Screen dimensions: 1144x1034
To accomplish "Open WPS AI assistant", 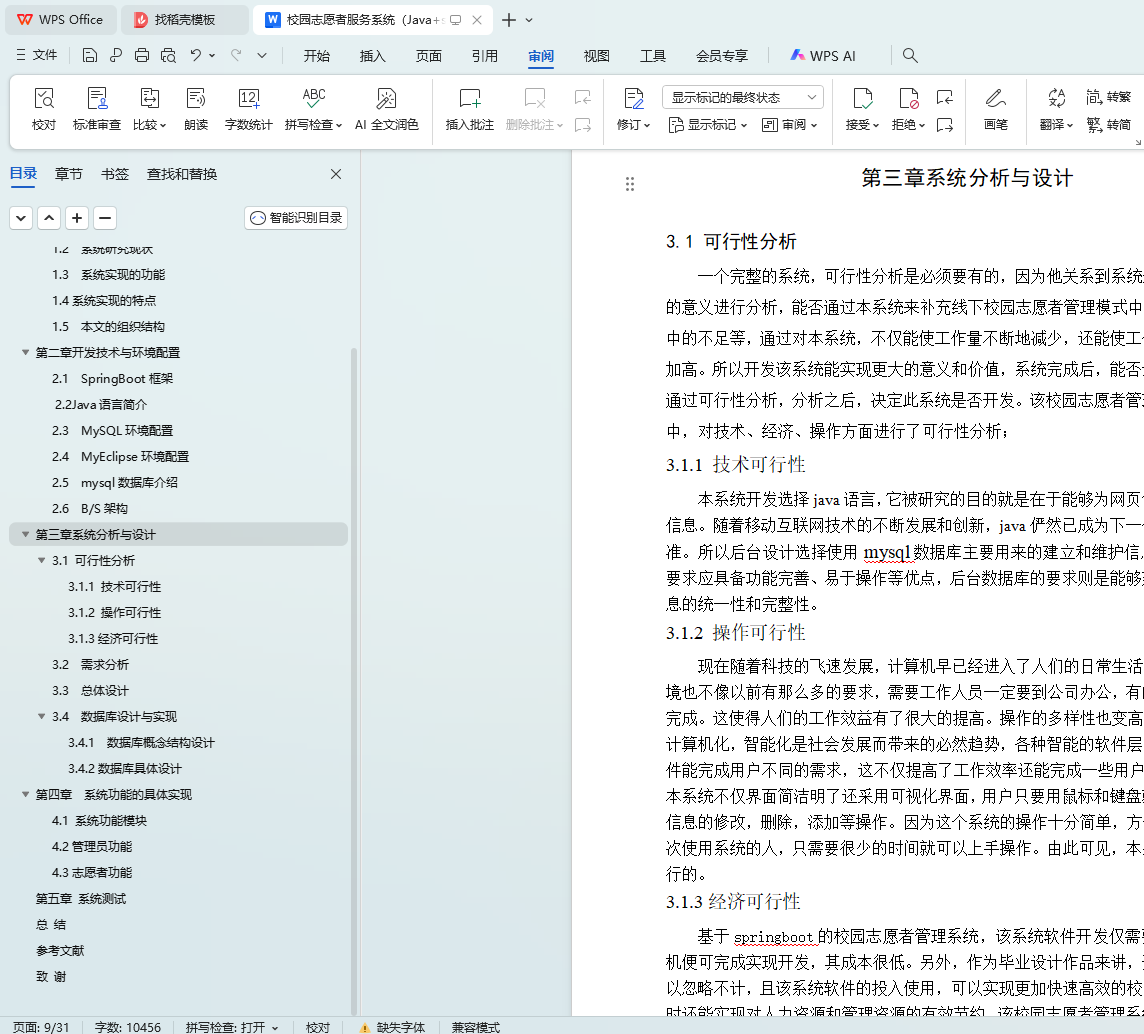I will click(x=823, y=55).
